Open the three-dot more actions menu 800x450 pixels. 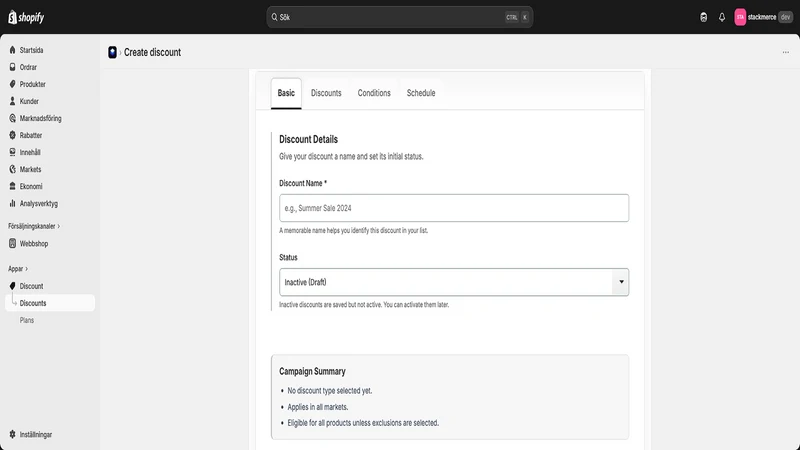coord(786,52)
